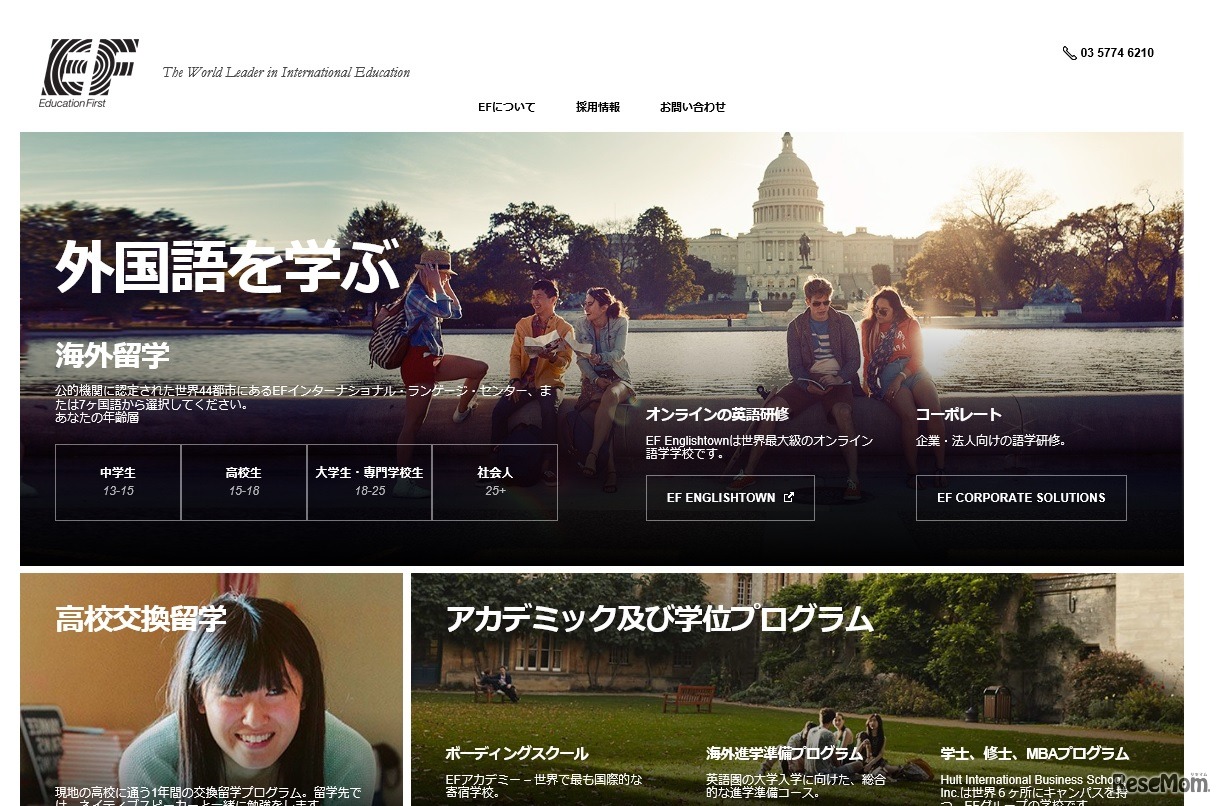
Task: Click the アカデミック及び学位プログラム heading
Action: (659, 619)
